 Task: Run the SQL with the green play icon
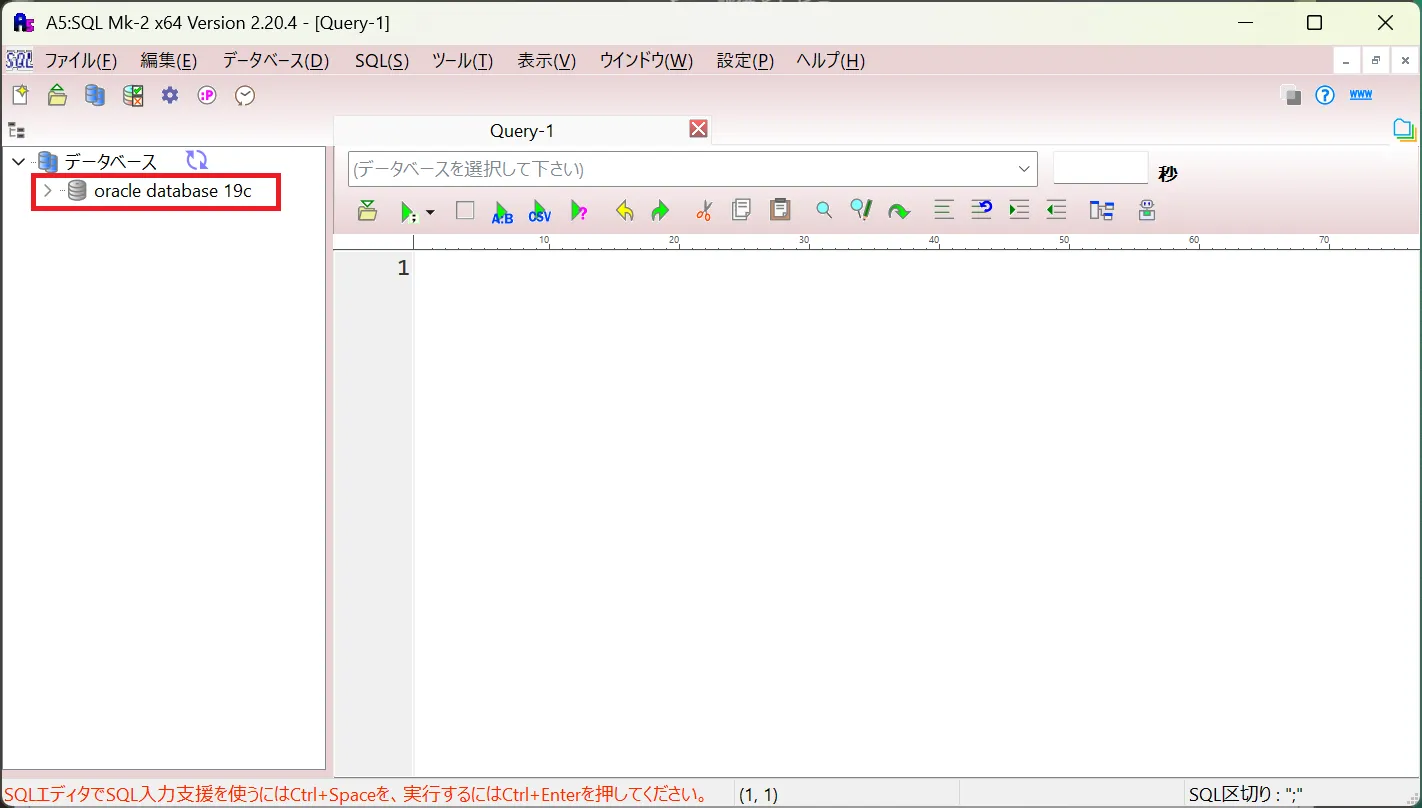(408, 211)
